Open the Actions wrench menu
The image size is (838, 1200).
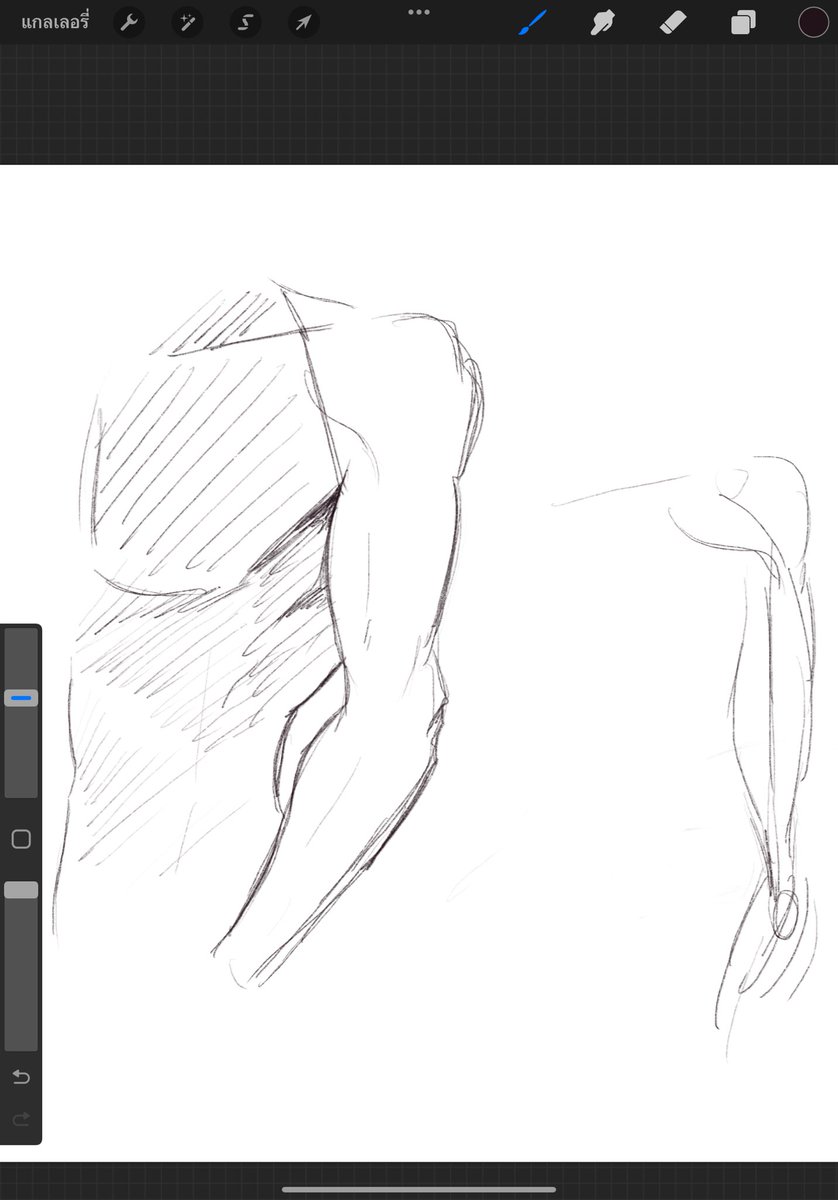point(130,22)
